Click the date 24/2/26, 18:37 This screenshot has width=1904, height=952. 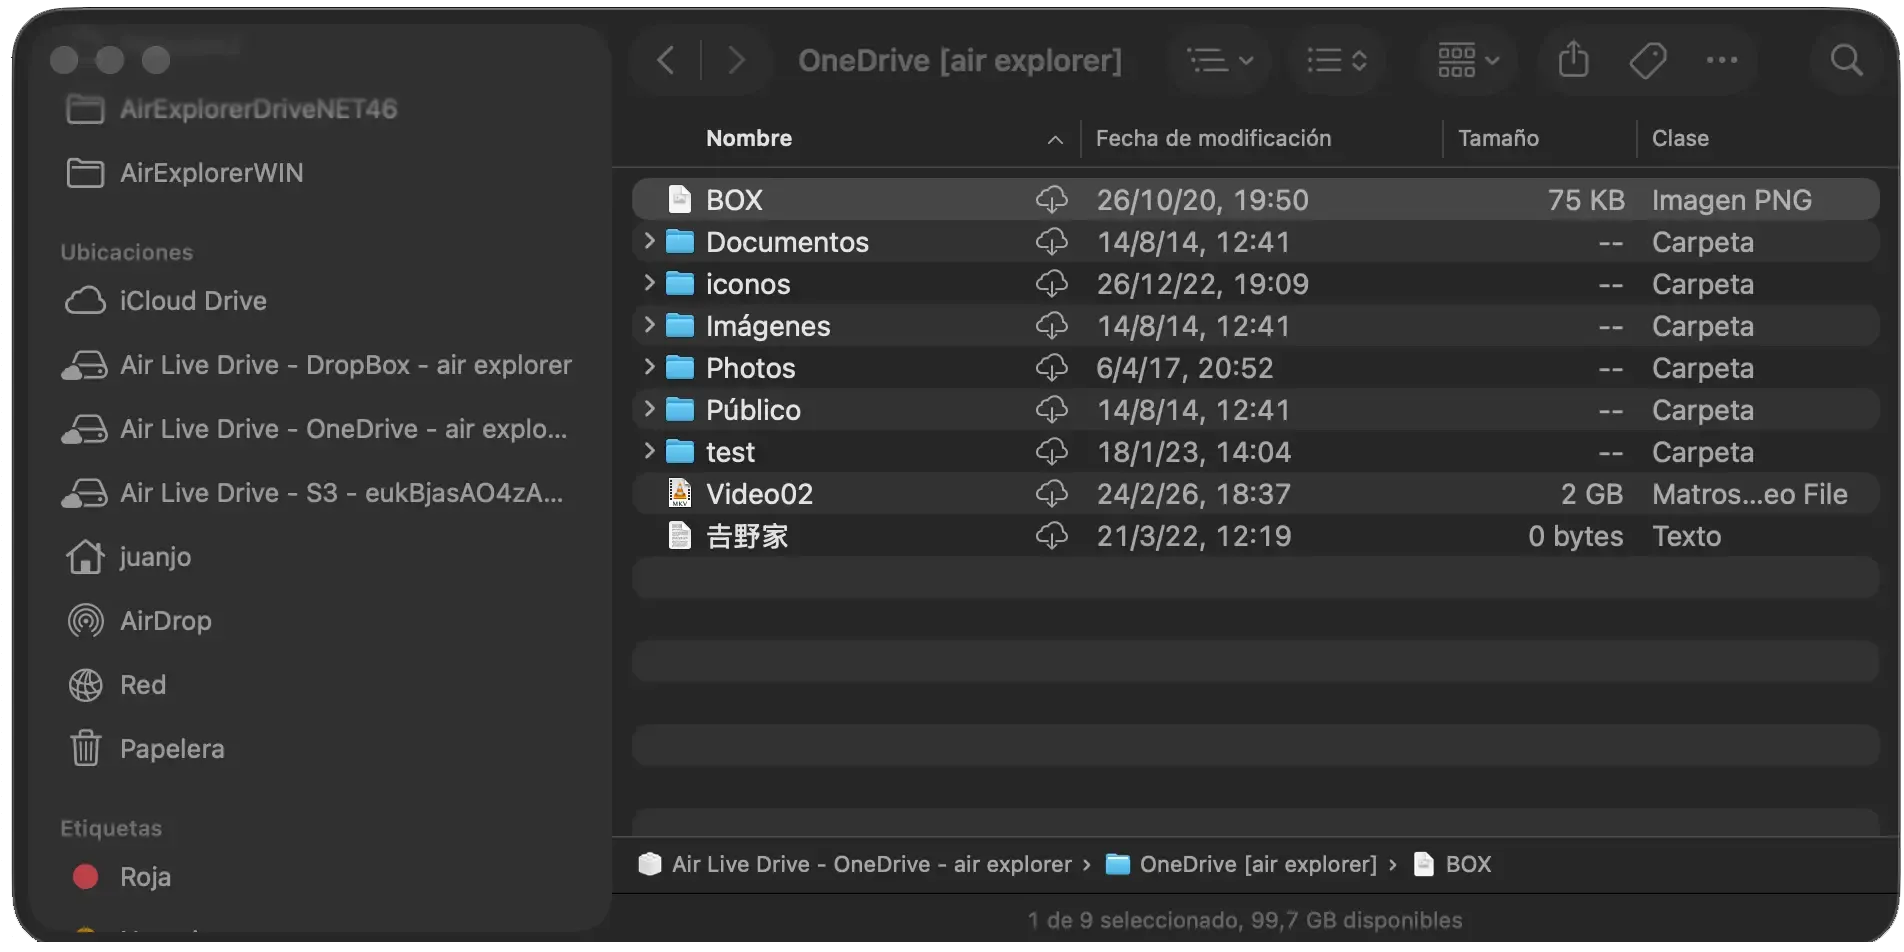[1193, 494]
